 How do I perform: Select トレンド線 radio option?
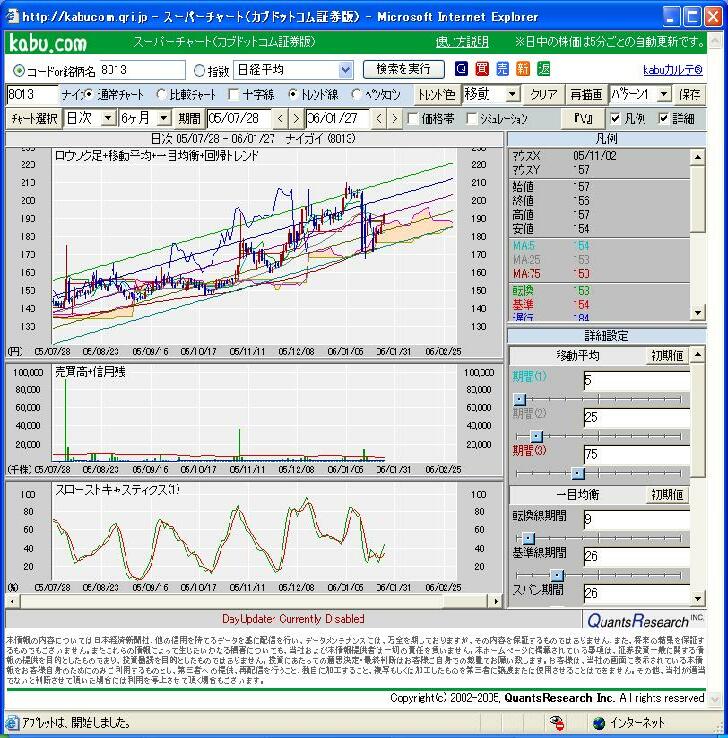pos(293,94)
